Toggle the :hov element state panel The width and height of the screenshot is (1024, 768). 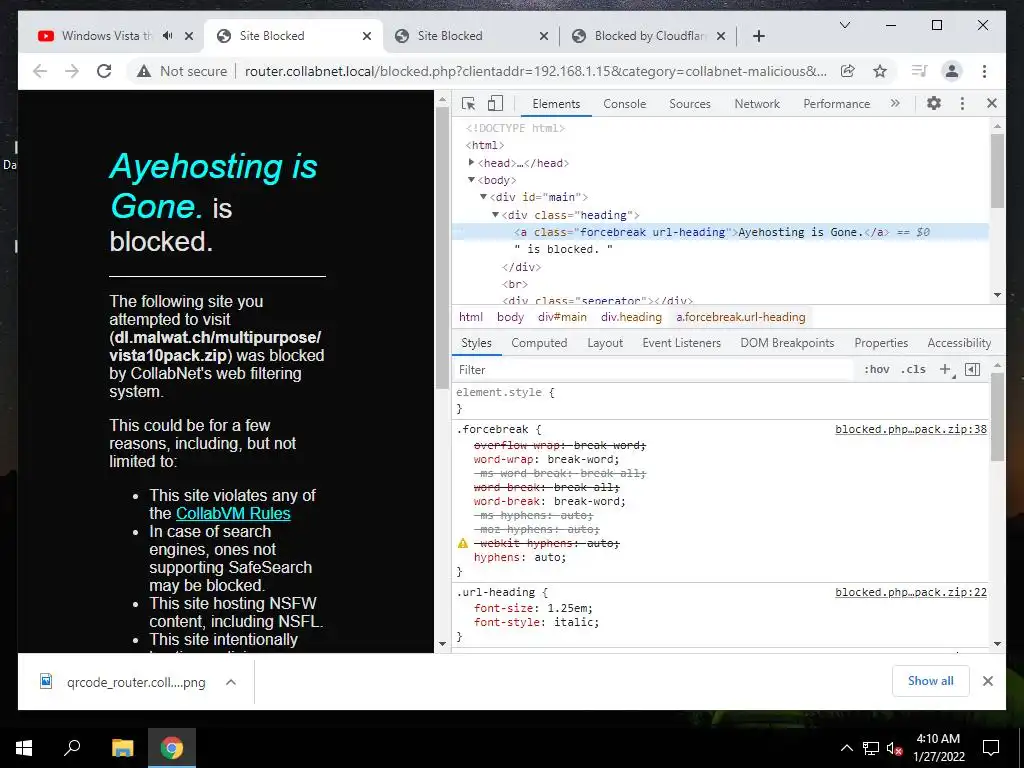876,370
